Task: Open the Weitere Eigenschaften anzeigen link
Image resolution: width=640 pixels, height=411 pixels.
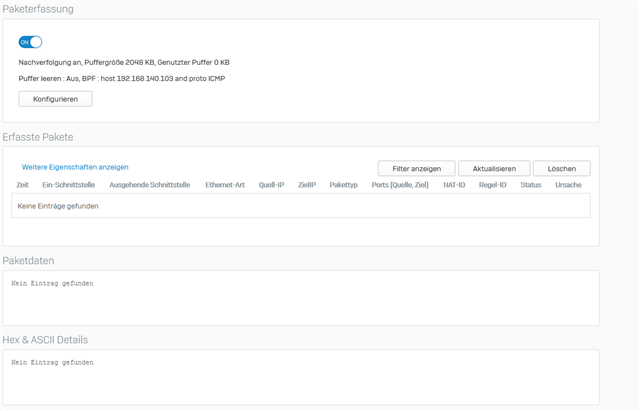Action: pyautogui.click(x=75, y=167)
